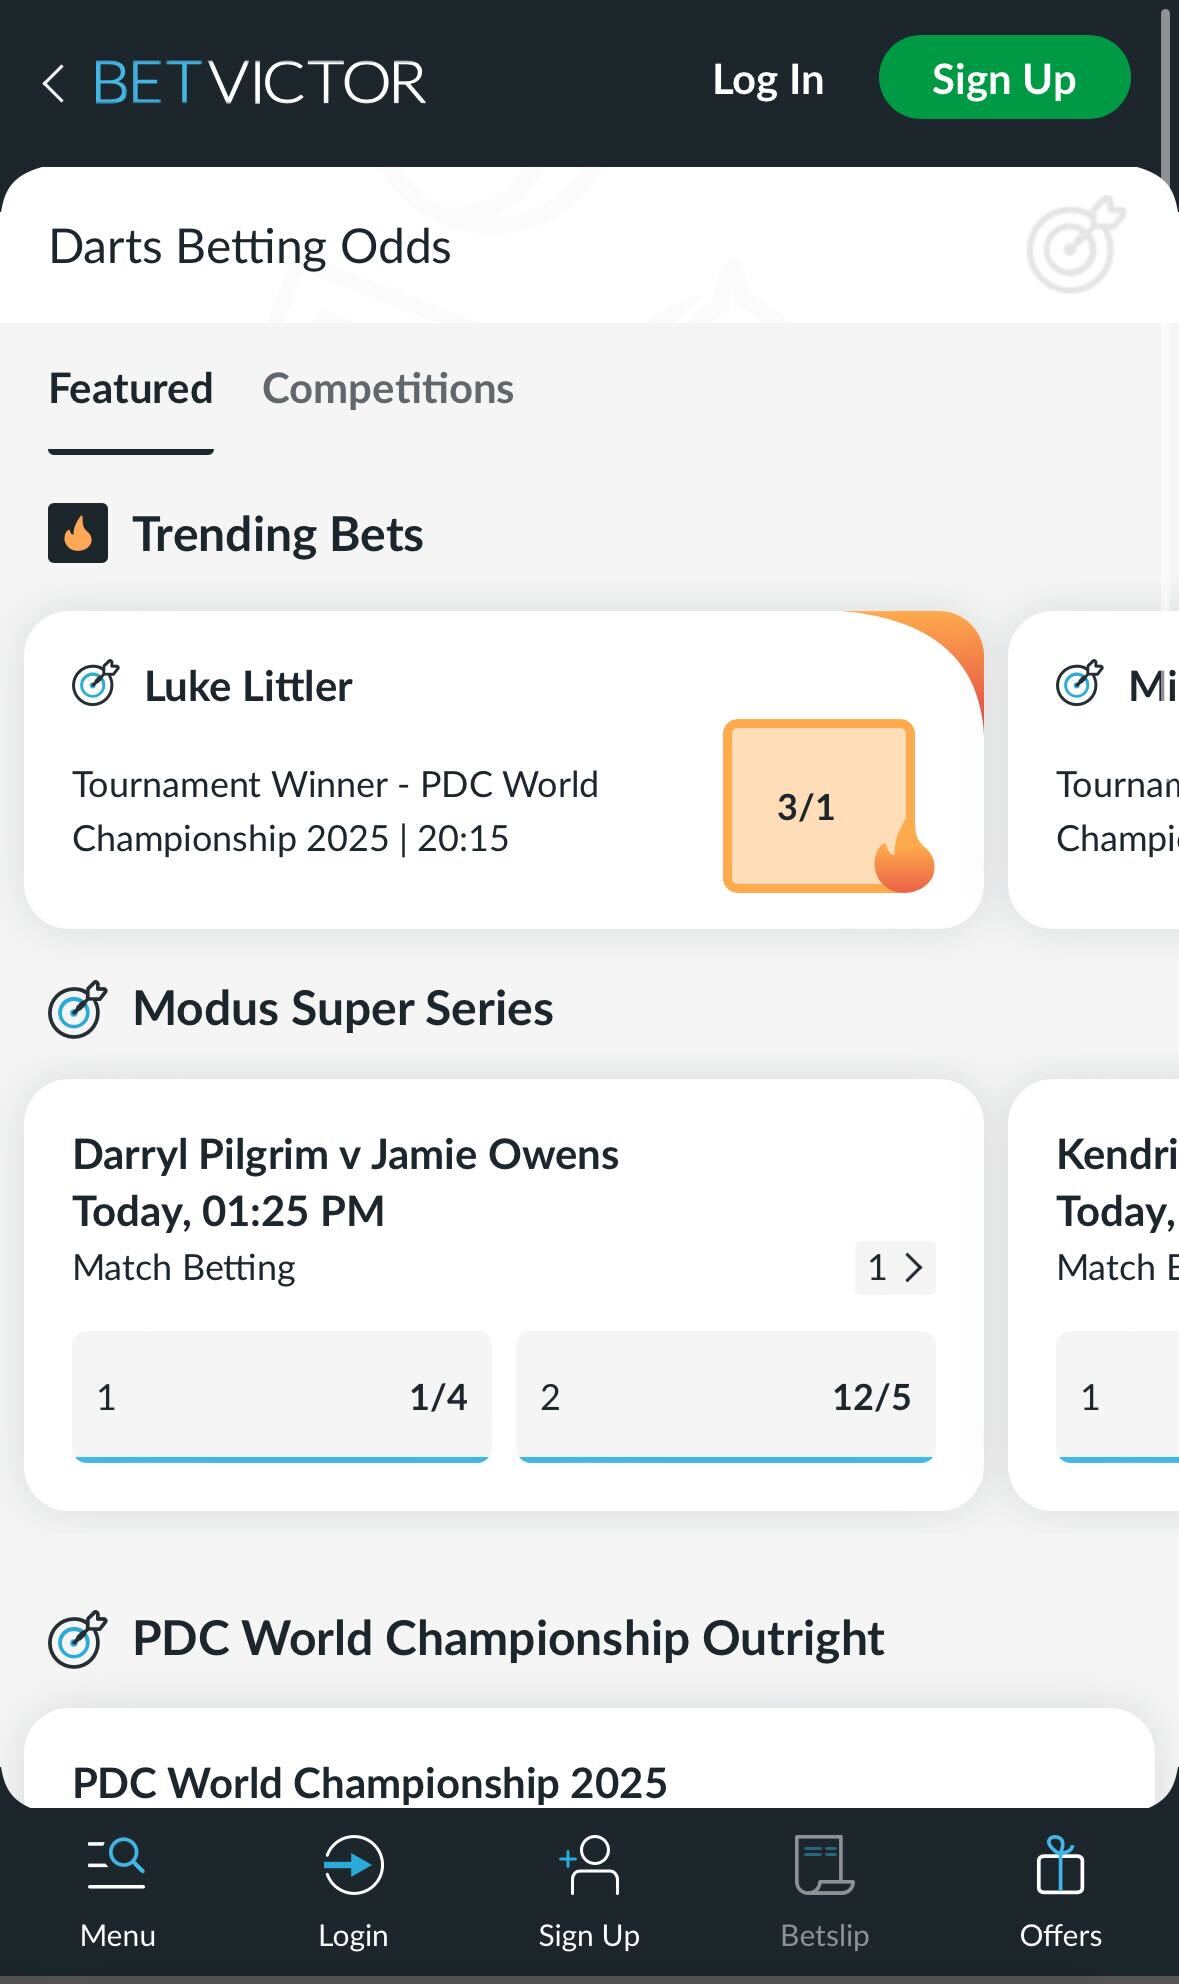Expand more markets for Pilgrim v Owens

point(894,1267)
